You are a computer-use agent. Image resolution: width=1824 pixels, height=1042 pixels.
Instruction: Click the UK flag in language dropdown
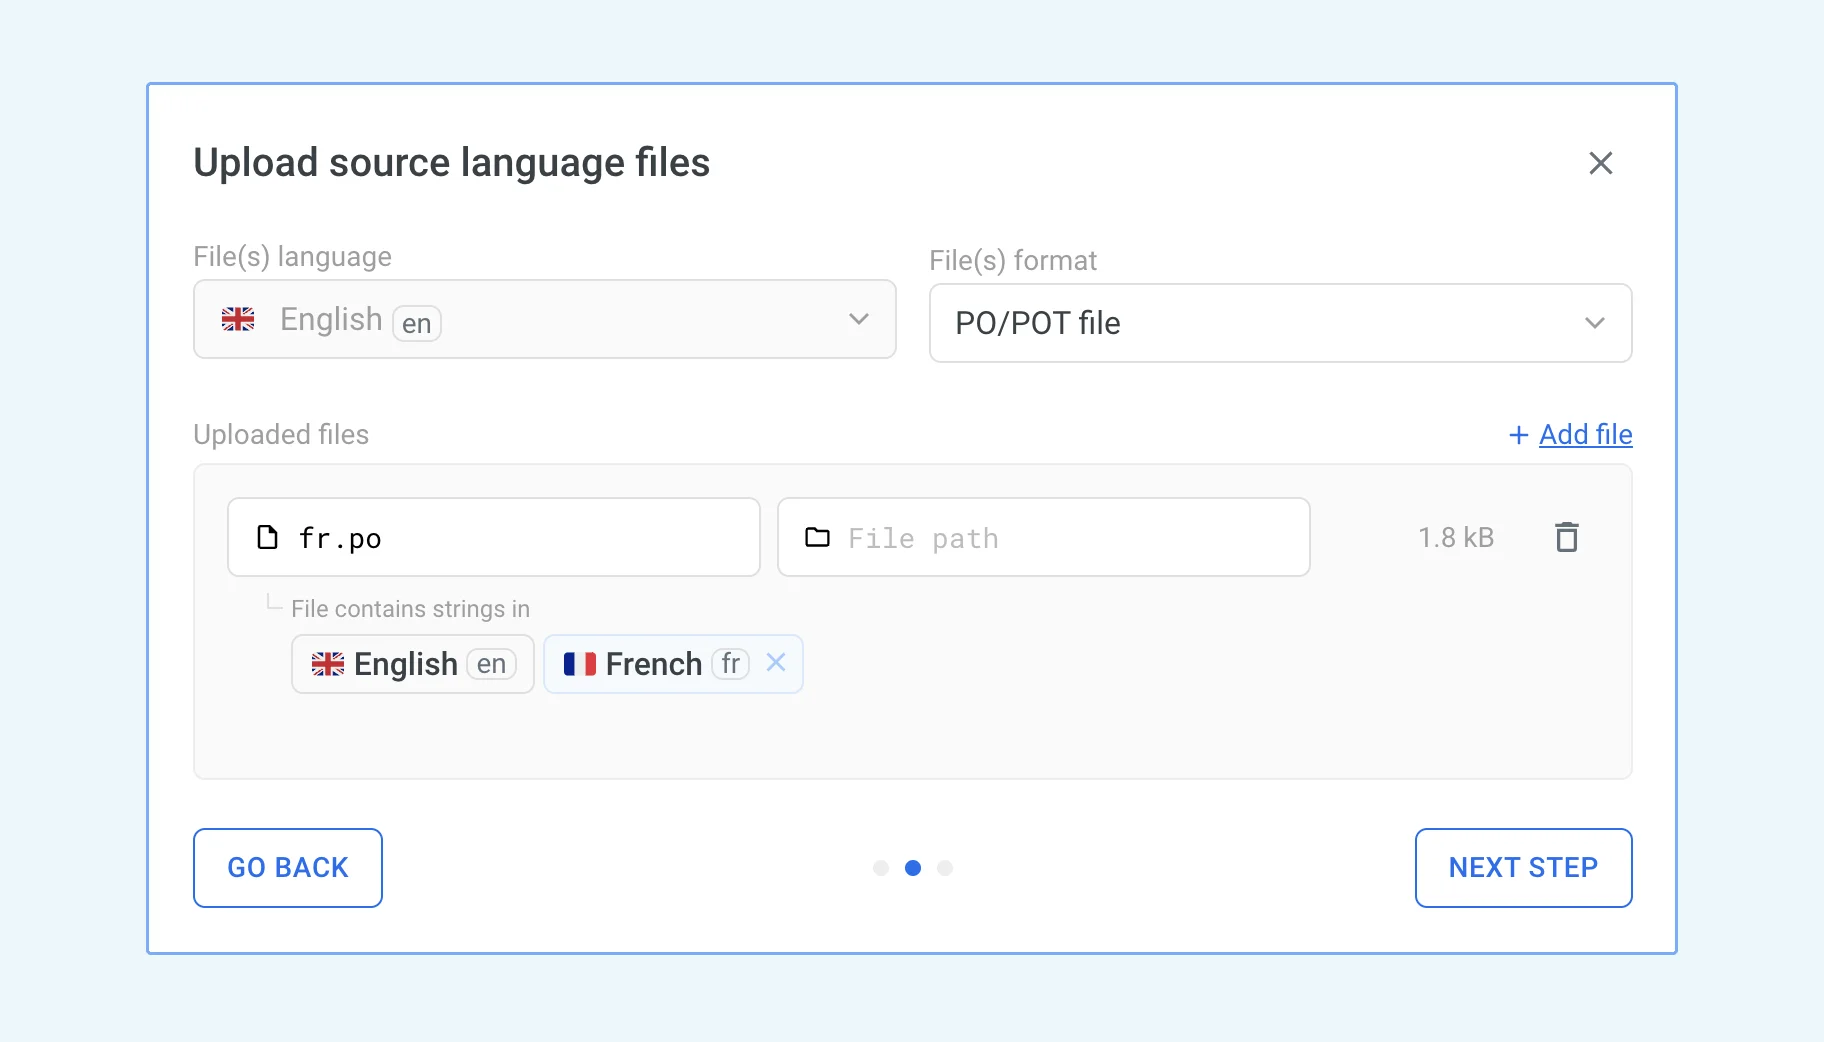[x=238, y=319]
